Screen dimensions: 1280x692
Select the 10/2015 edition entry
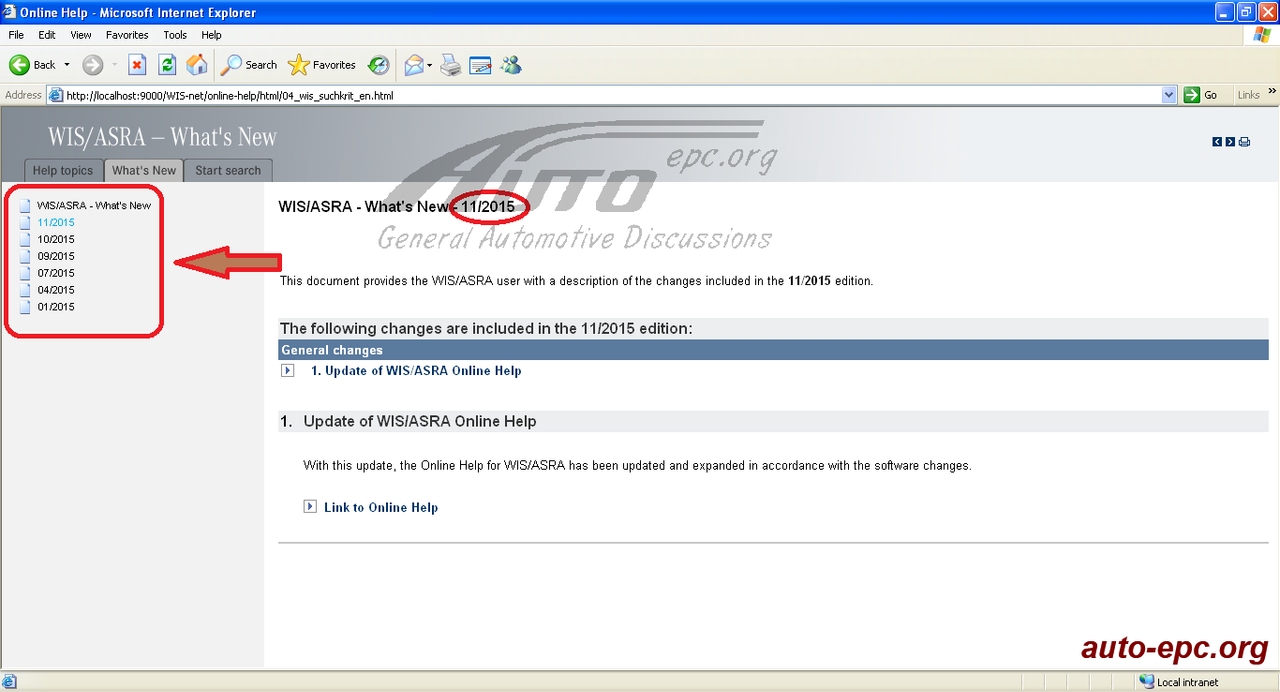(x=56, y=240)
